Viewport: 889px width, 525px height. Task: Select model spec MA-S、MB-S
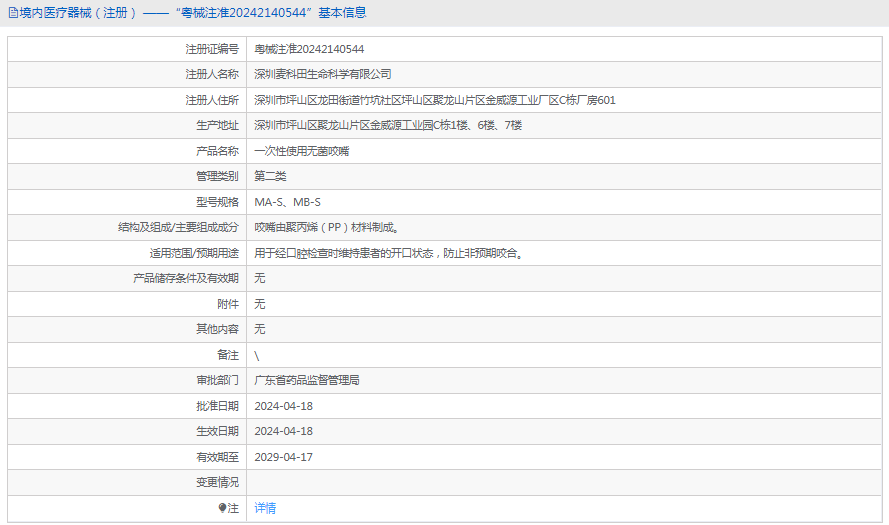tap(287, 202)
